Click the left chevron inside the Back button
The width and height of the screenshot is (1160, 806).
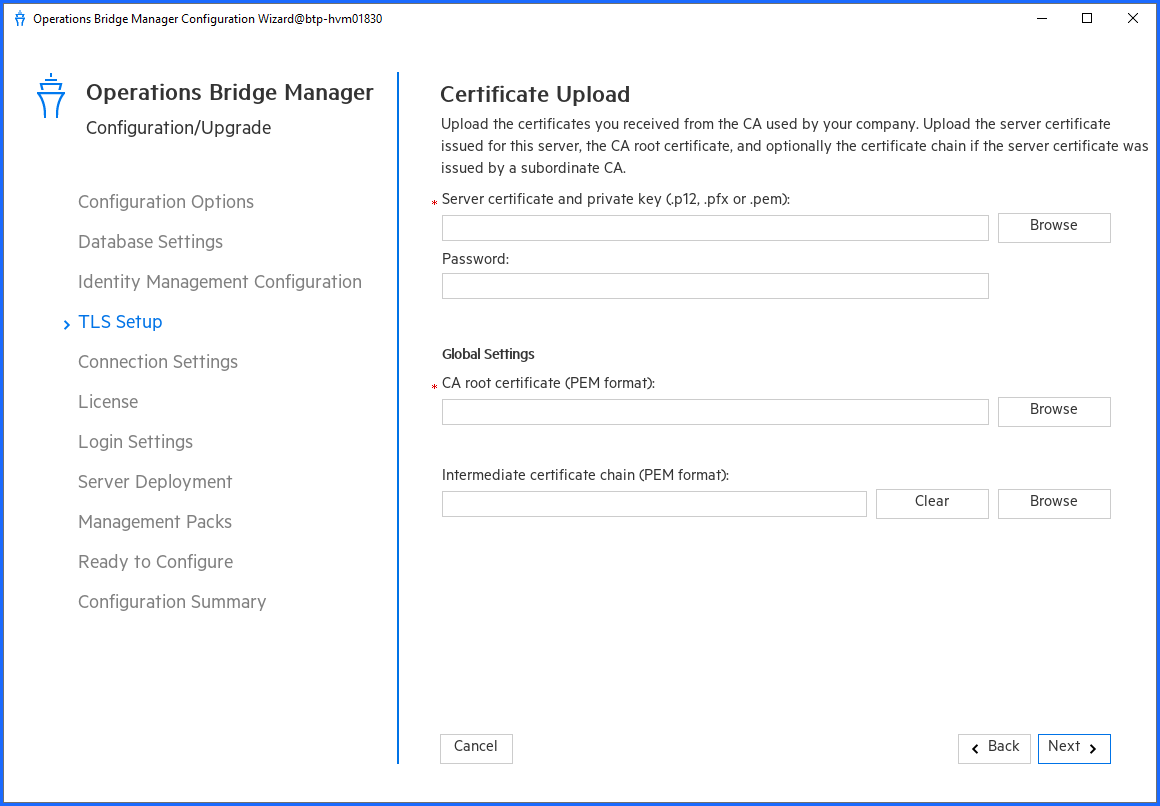click(975, 748)
